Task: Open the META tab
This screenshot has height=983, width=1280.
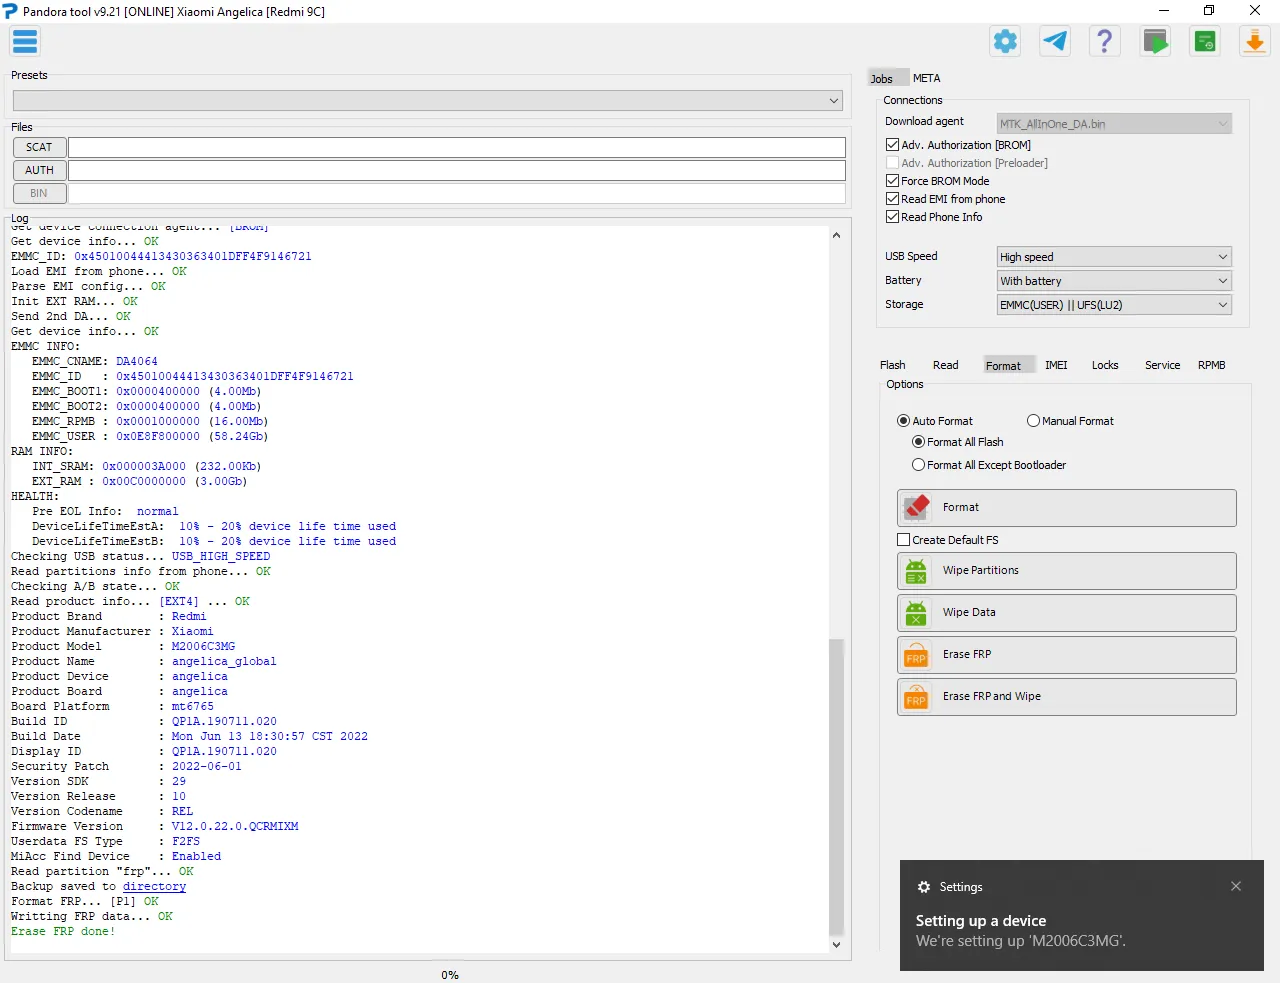Action: (x=926, y=78)
